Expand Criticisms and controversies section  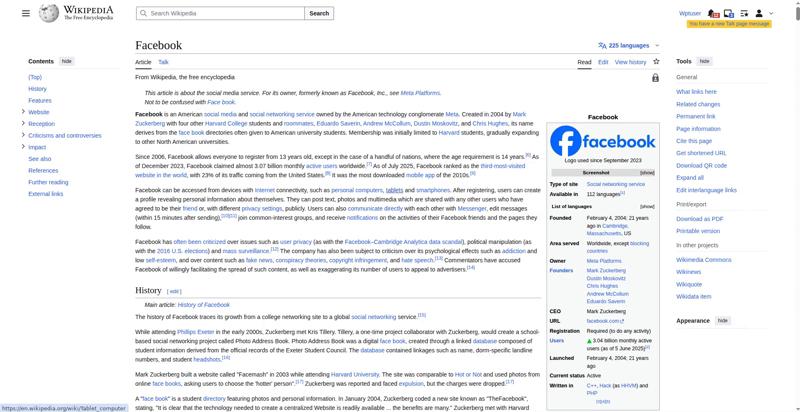coord(22,135)
